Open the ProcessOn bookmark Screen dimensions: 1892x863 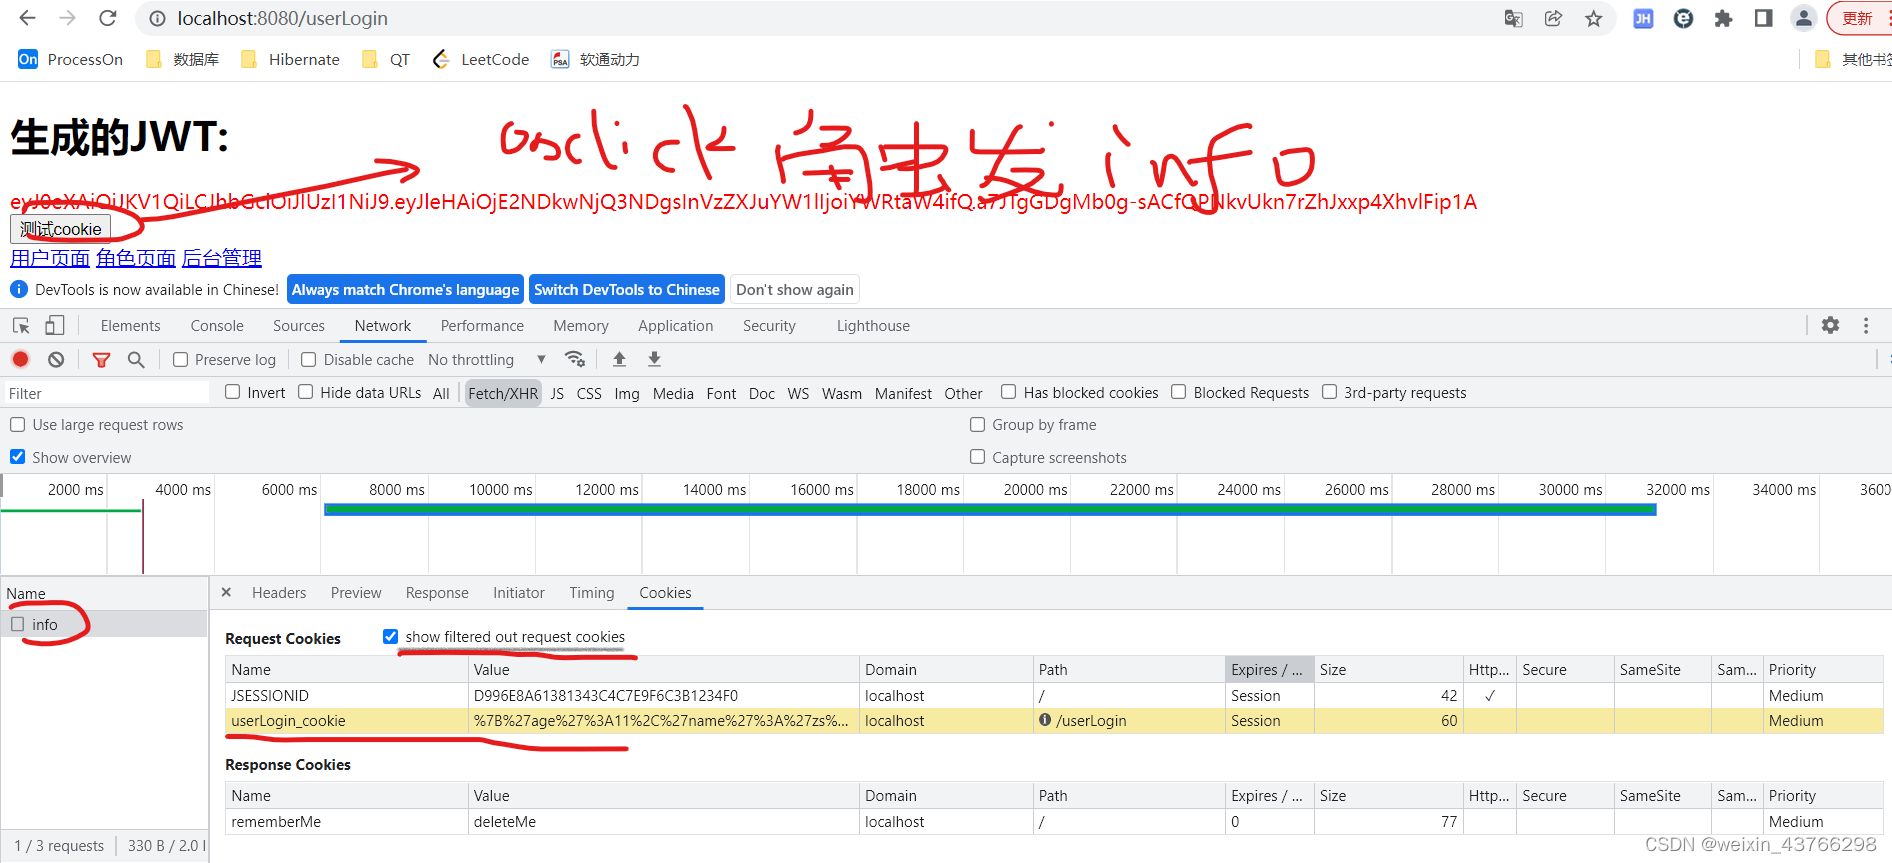[x=70, y=59]
